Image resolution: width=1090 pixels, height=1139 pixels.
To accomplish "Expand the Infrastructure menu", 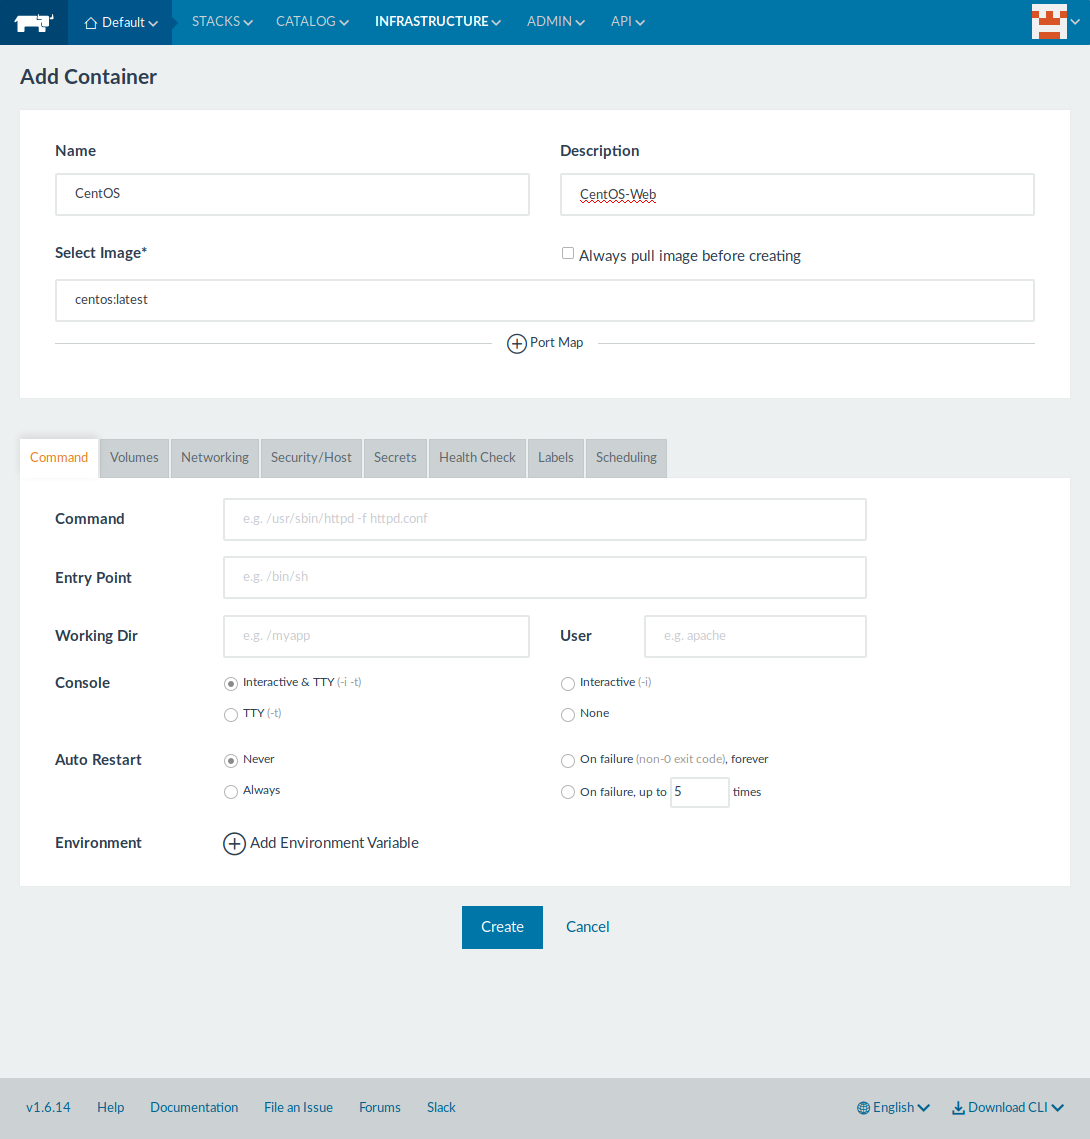I will [x=437, y=21].
